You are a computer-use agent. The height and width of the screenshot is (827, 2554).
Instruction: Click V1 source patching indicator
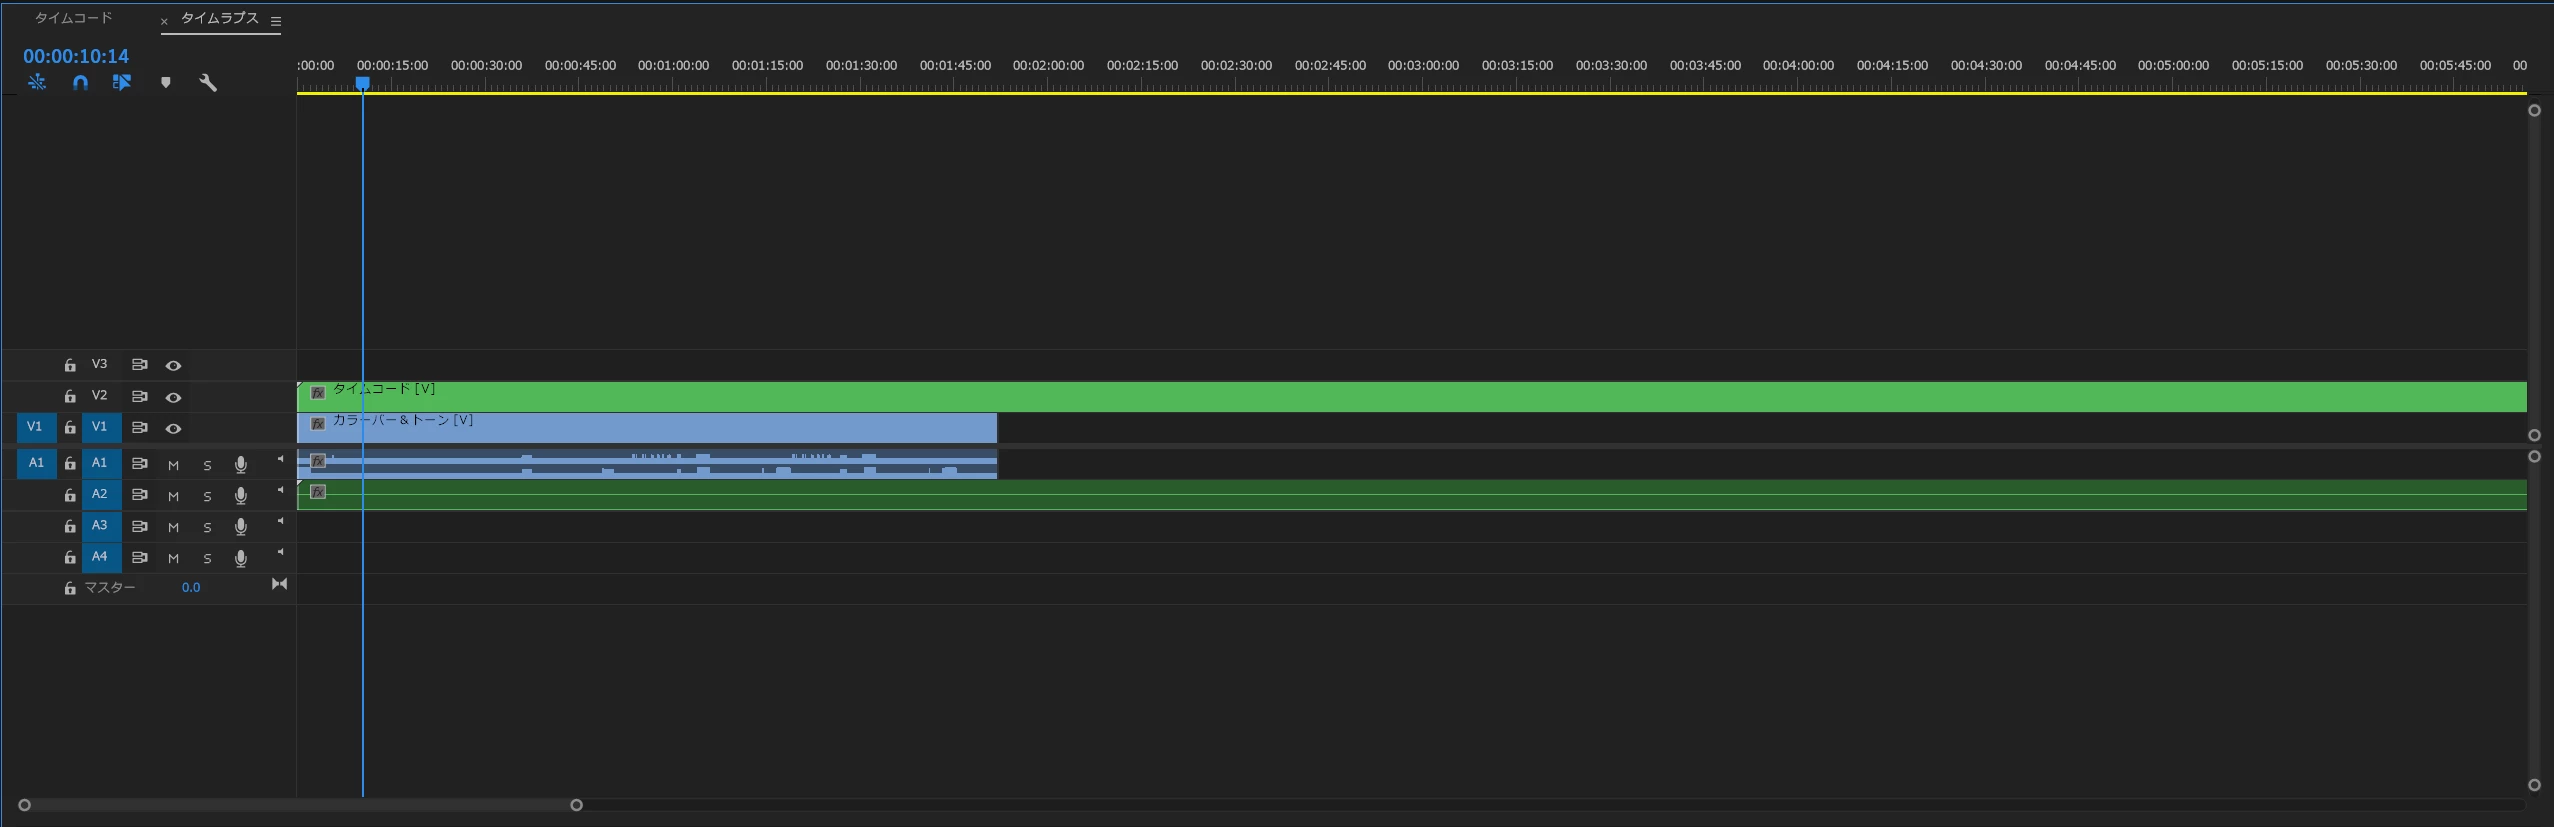tap(35, 427)
